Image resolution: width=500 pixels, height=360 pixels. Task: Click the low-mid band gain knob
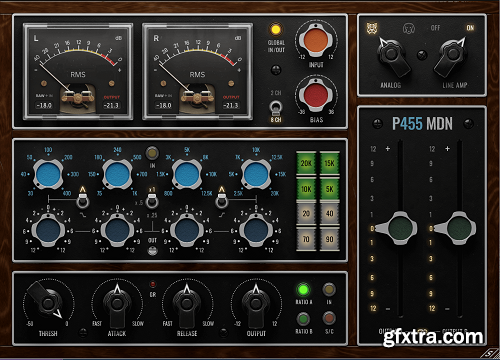pos(117,230)
